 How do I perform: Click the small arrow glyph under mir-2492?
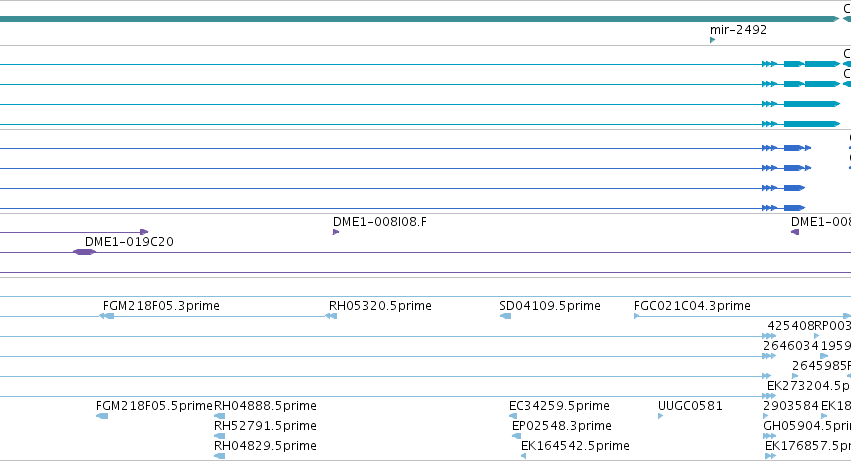(713, 40)
